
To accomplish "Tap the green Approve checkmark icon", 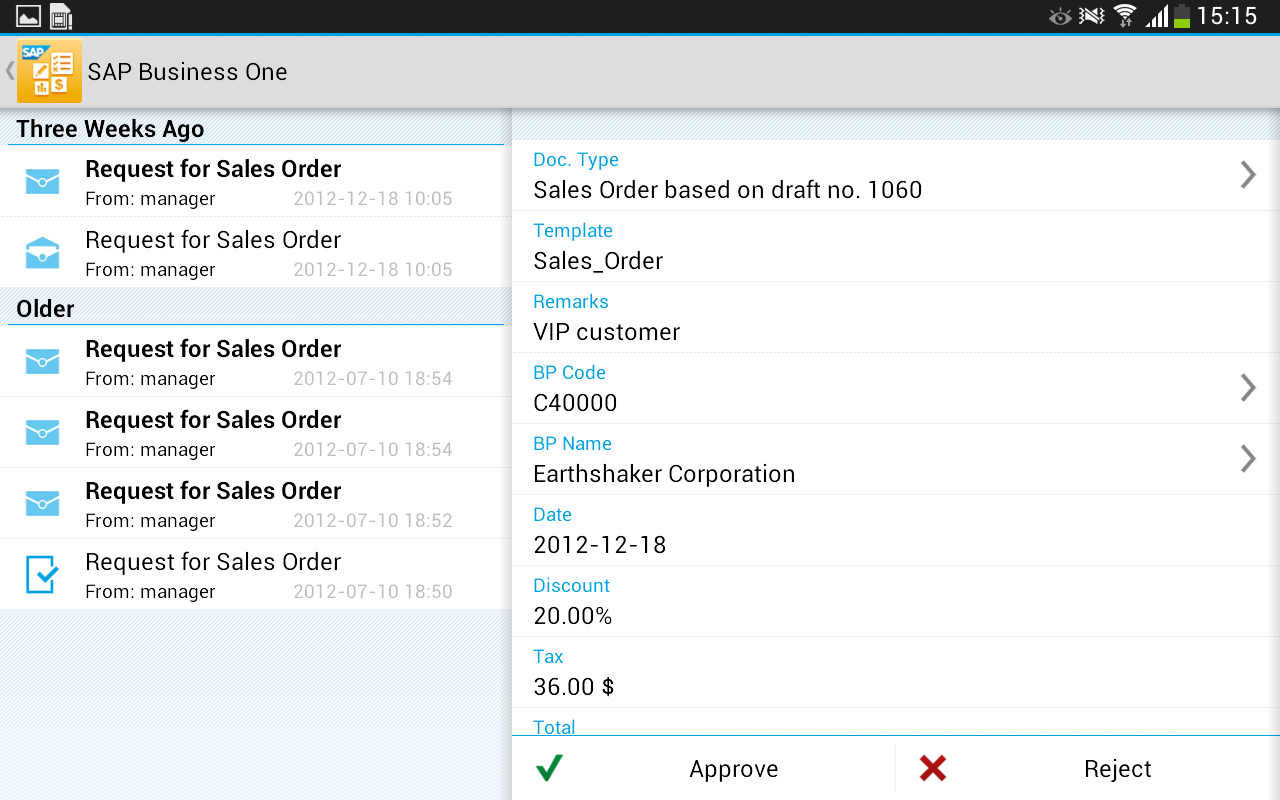I will (x=549, y=768).
